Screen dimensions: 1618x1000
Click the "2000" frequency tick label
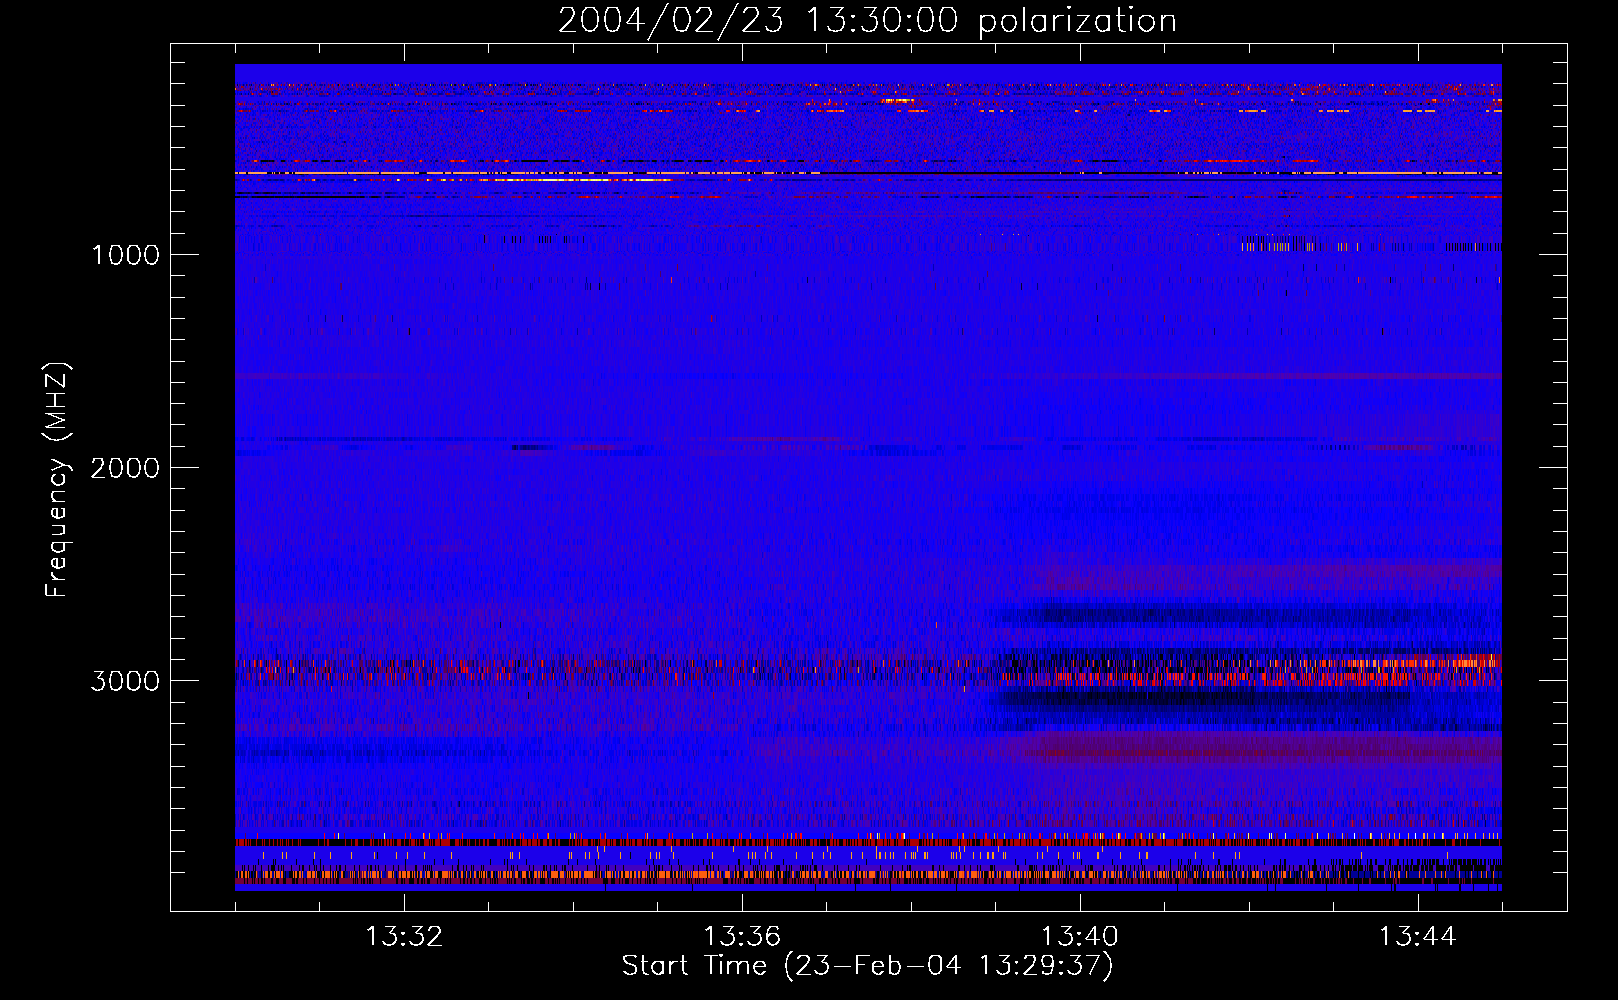125,468
